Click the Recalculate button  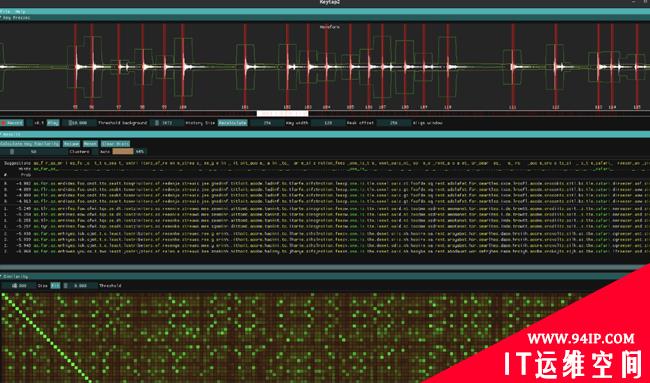click(233, 123)
